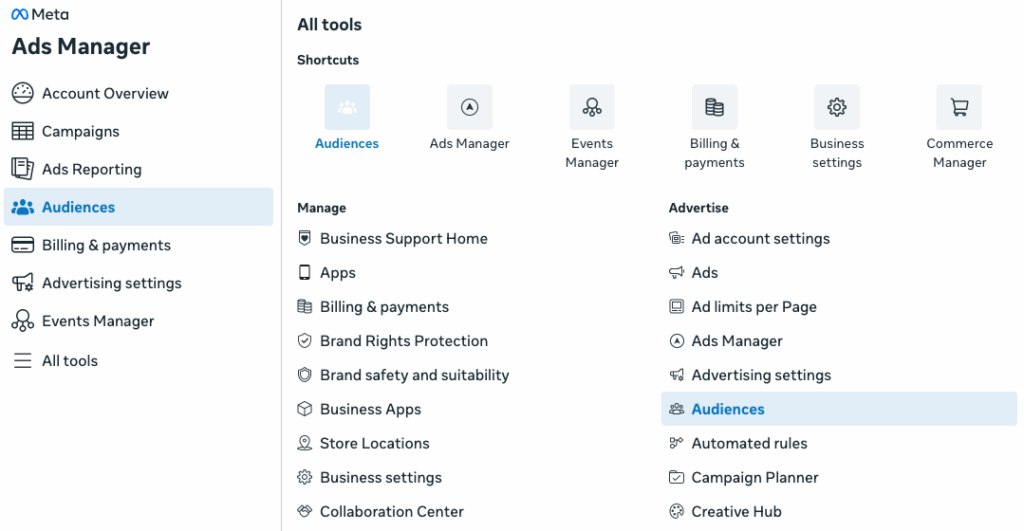Click the All tools hamburger icon

pyautogui.click(x=22, y=361)
